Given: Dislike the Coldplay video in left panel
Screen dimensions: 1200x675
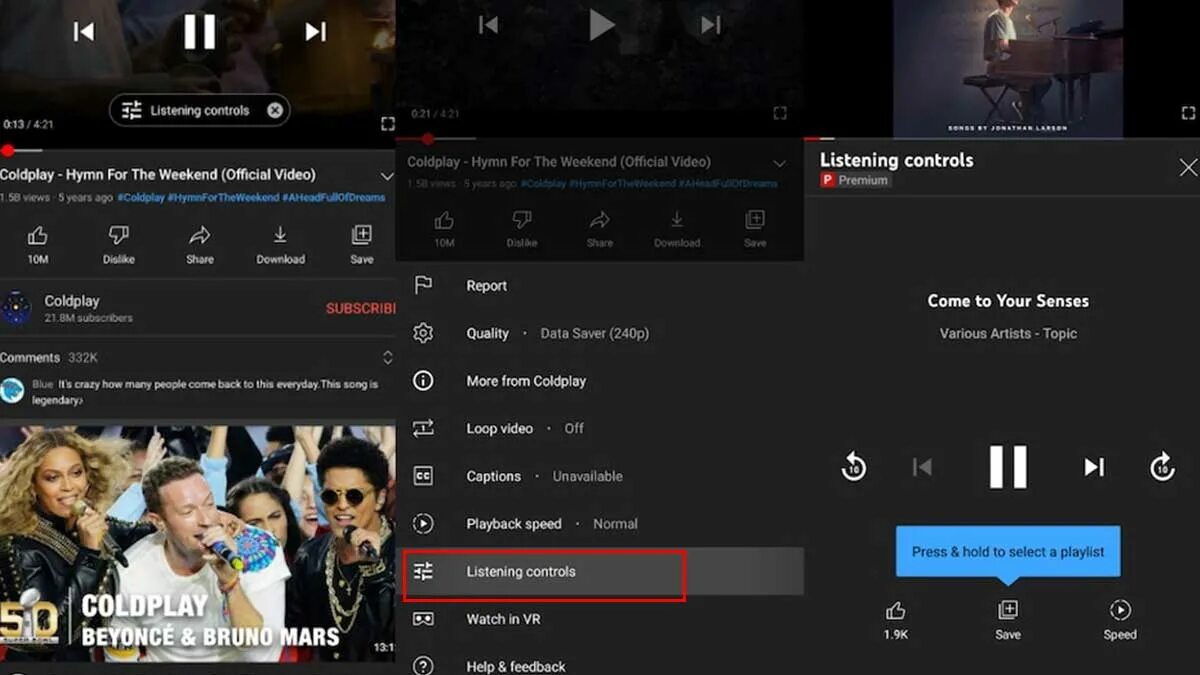Looking at the screenshot, I should click(118, 245).
